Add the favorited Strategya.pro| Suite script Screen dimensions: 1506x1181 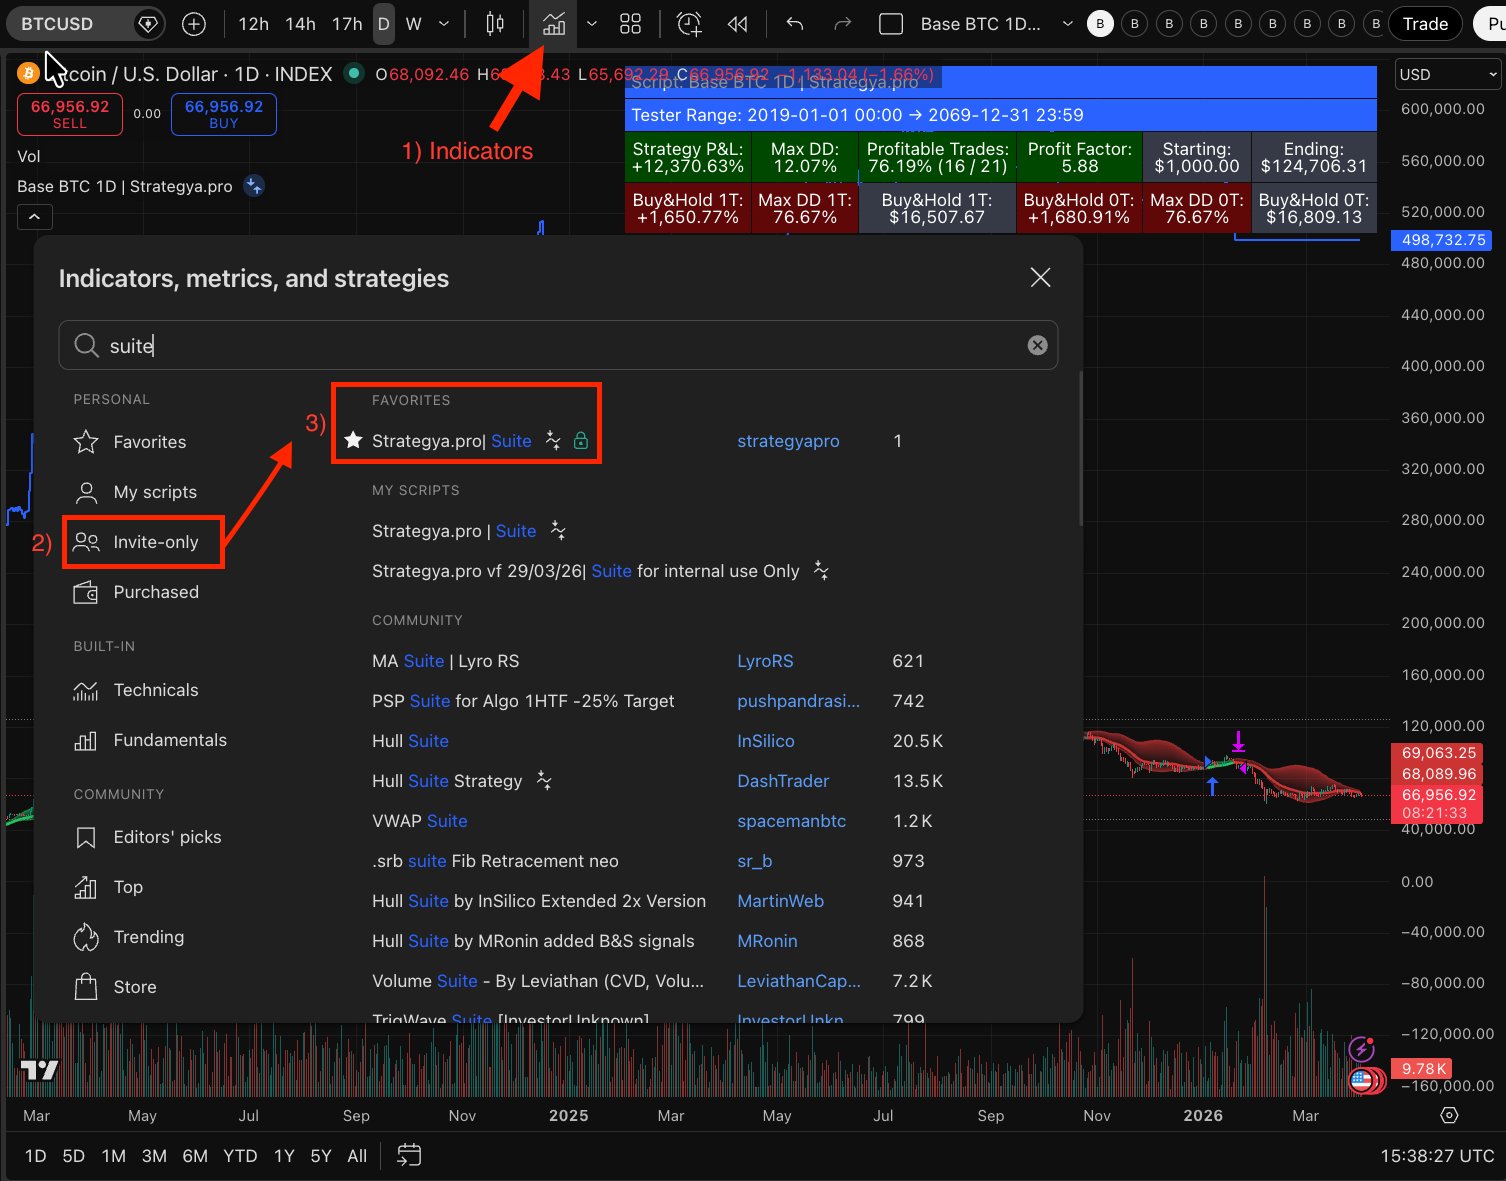tap(452, 441)
